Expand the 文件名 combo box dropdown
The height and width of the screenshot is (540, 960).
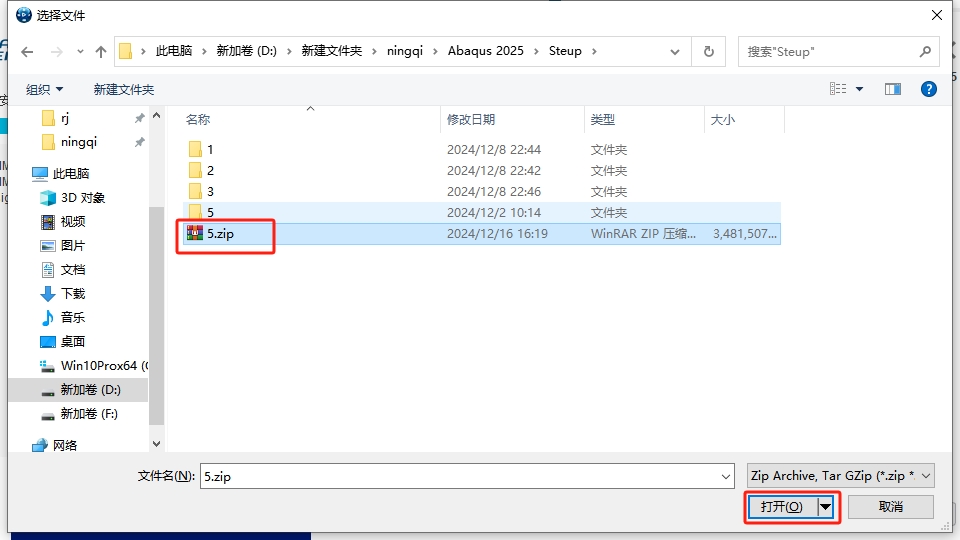(725, 477)
